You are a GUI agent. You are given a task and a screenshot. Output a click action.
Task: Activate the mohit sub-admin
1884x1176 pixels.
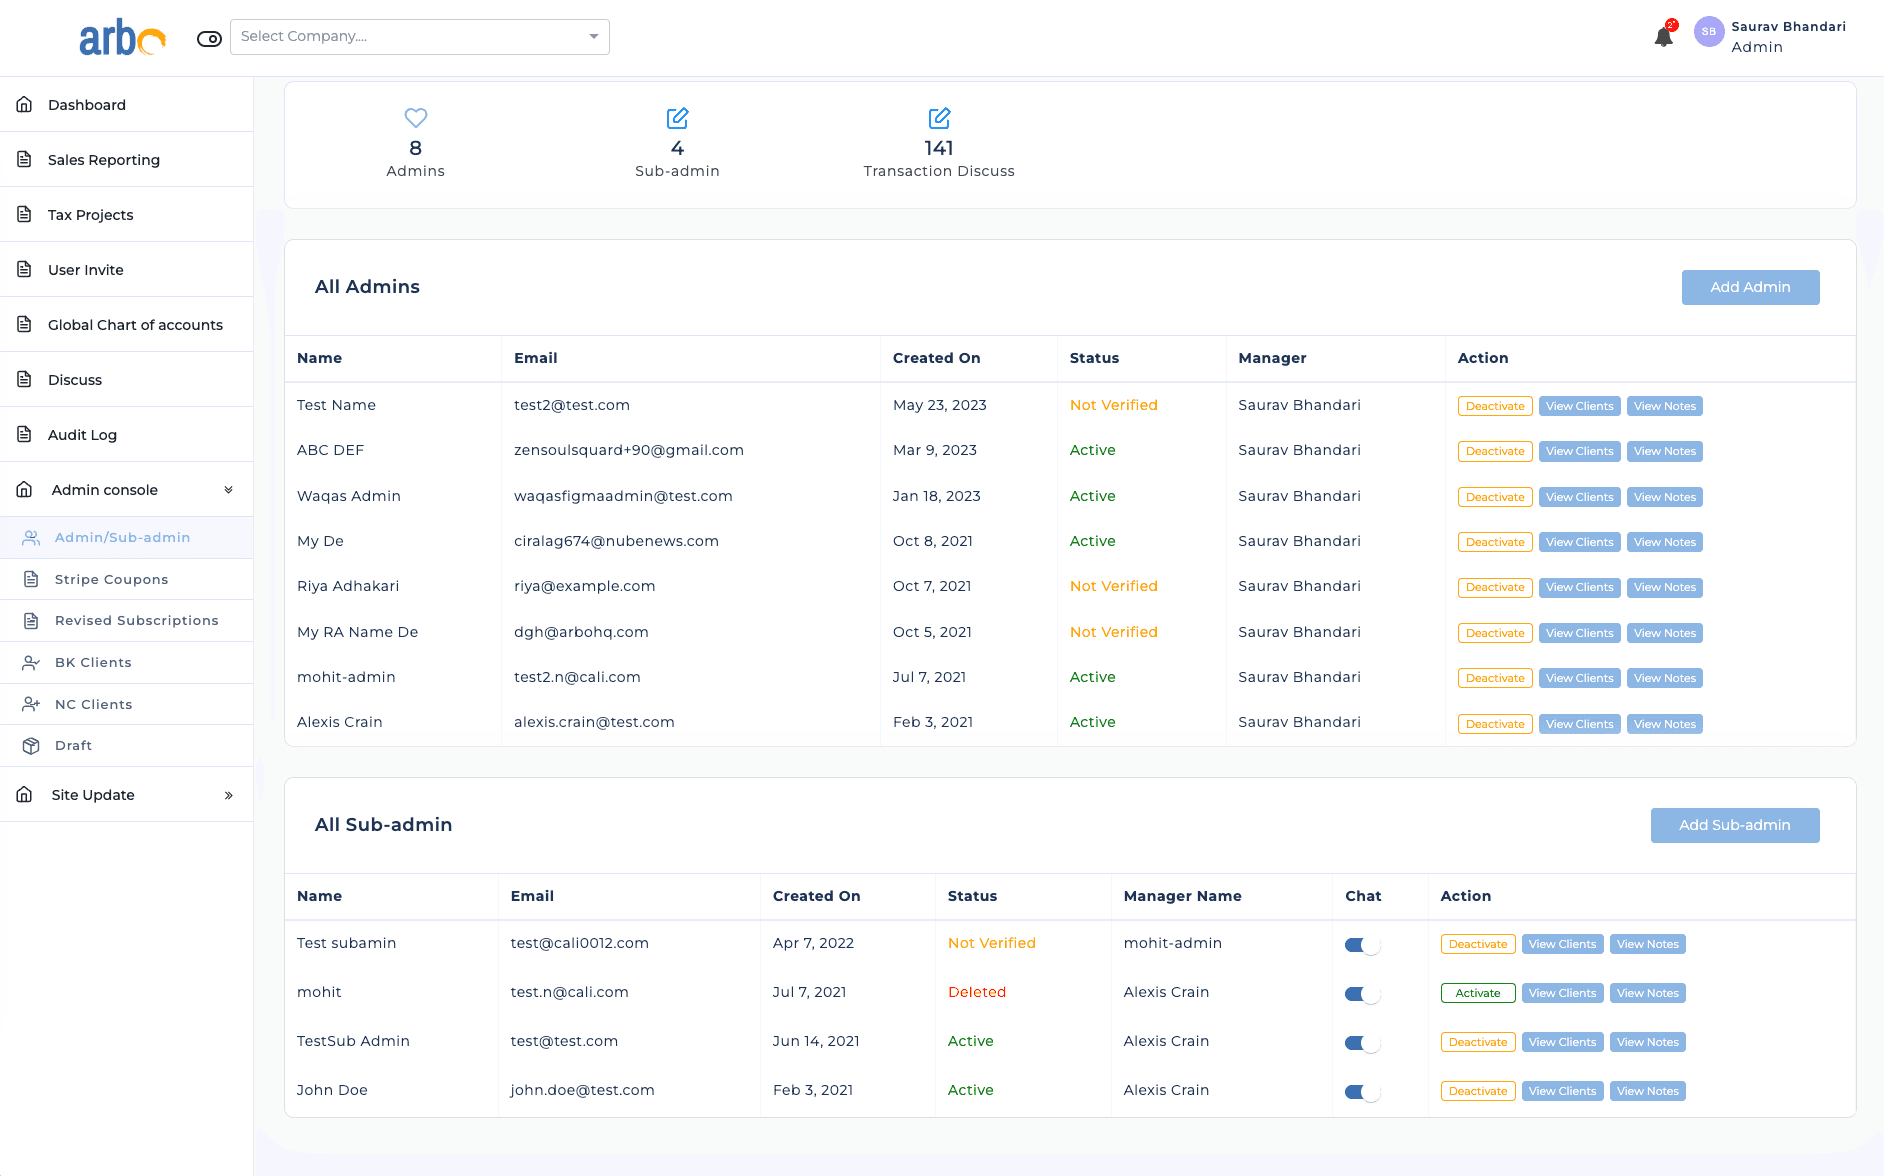[1478, 993]
